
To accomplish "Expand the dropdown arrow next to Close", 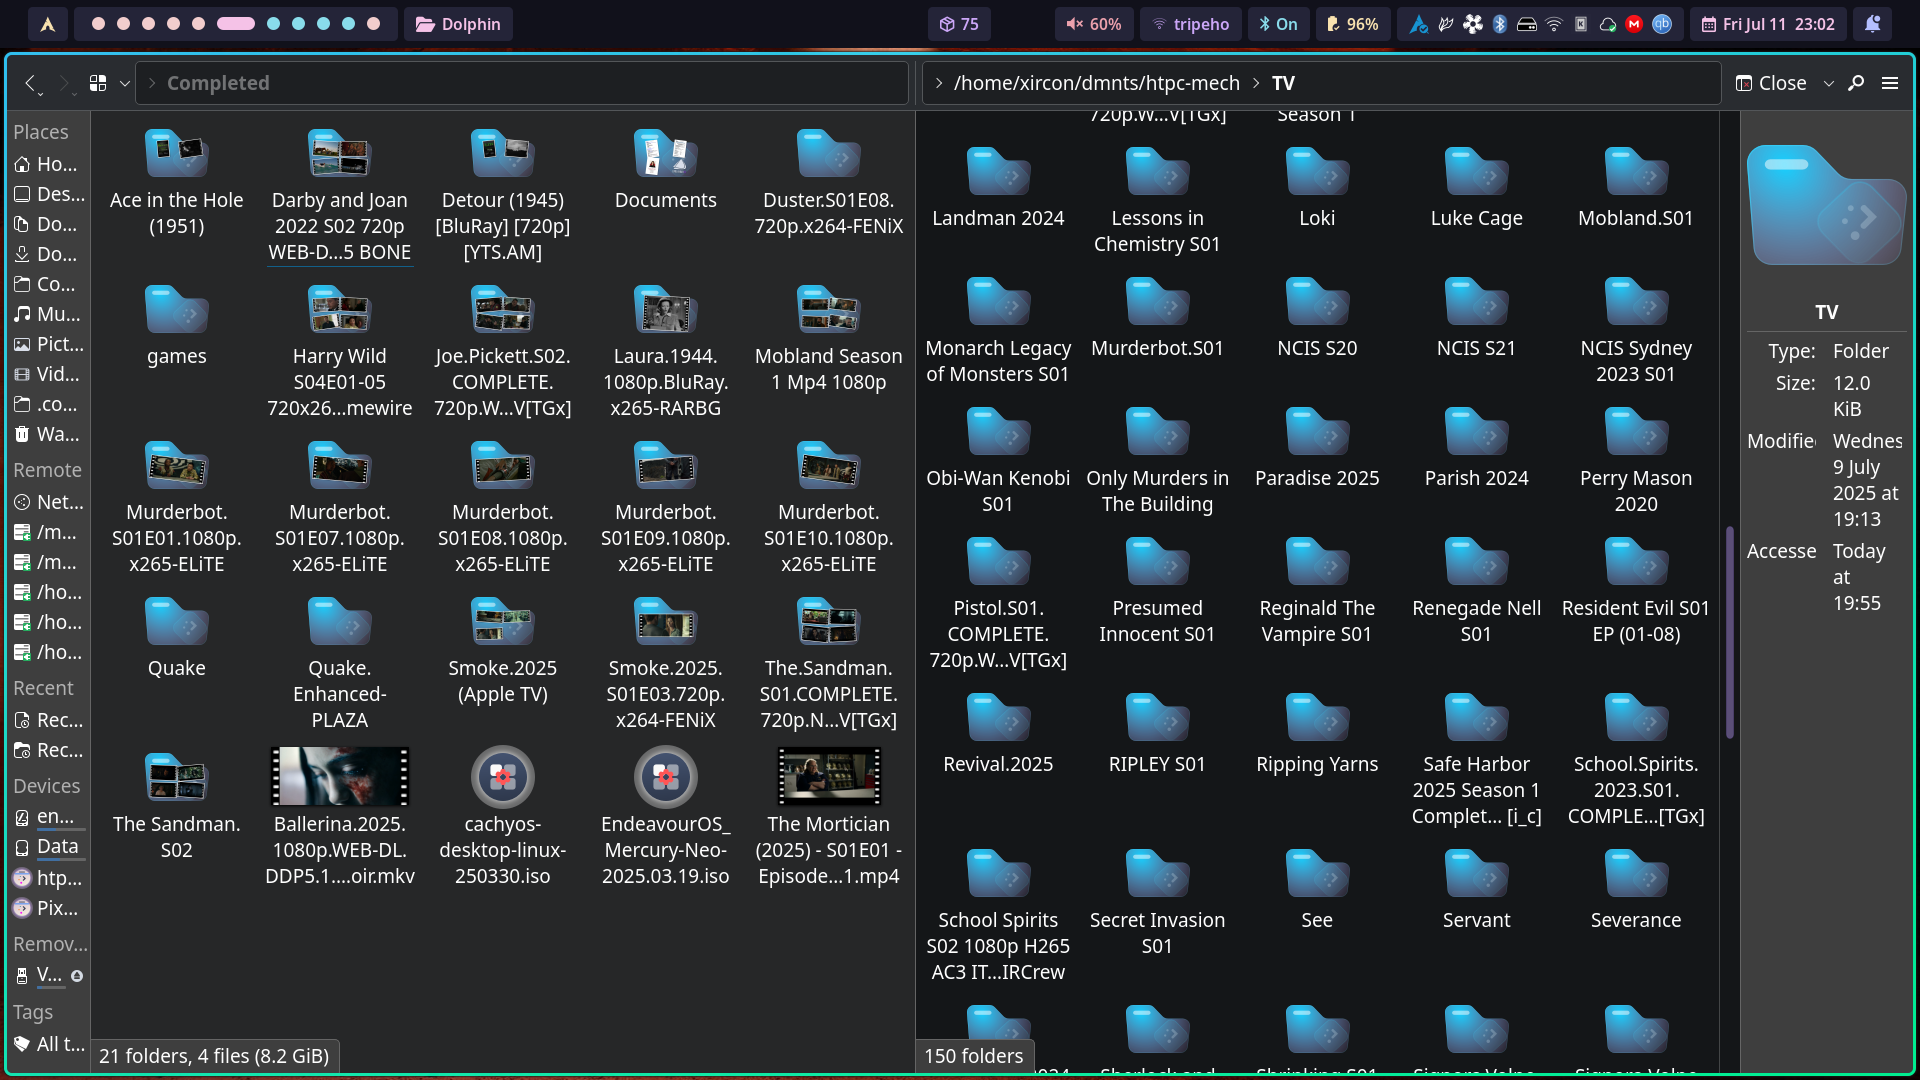I will click(x=1829, y=83).
